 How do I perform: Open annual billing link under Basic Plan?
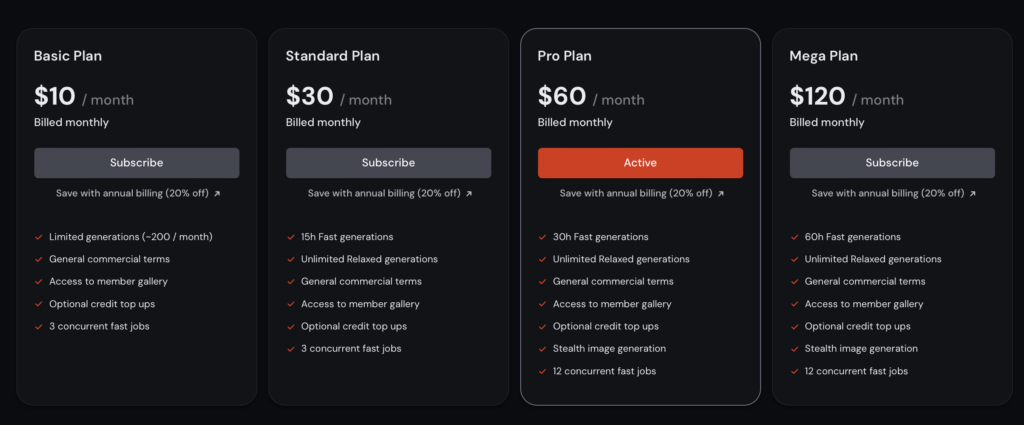138,194
